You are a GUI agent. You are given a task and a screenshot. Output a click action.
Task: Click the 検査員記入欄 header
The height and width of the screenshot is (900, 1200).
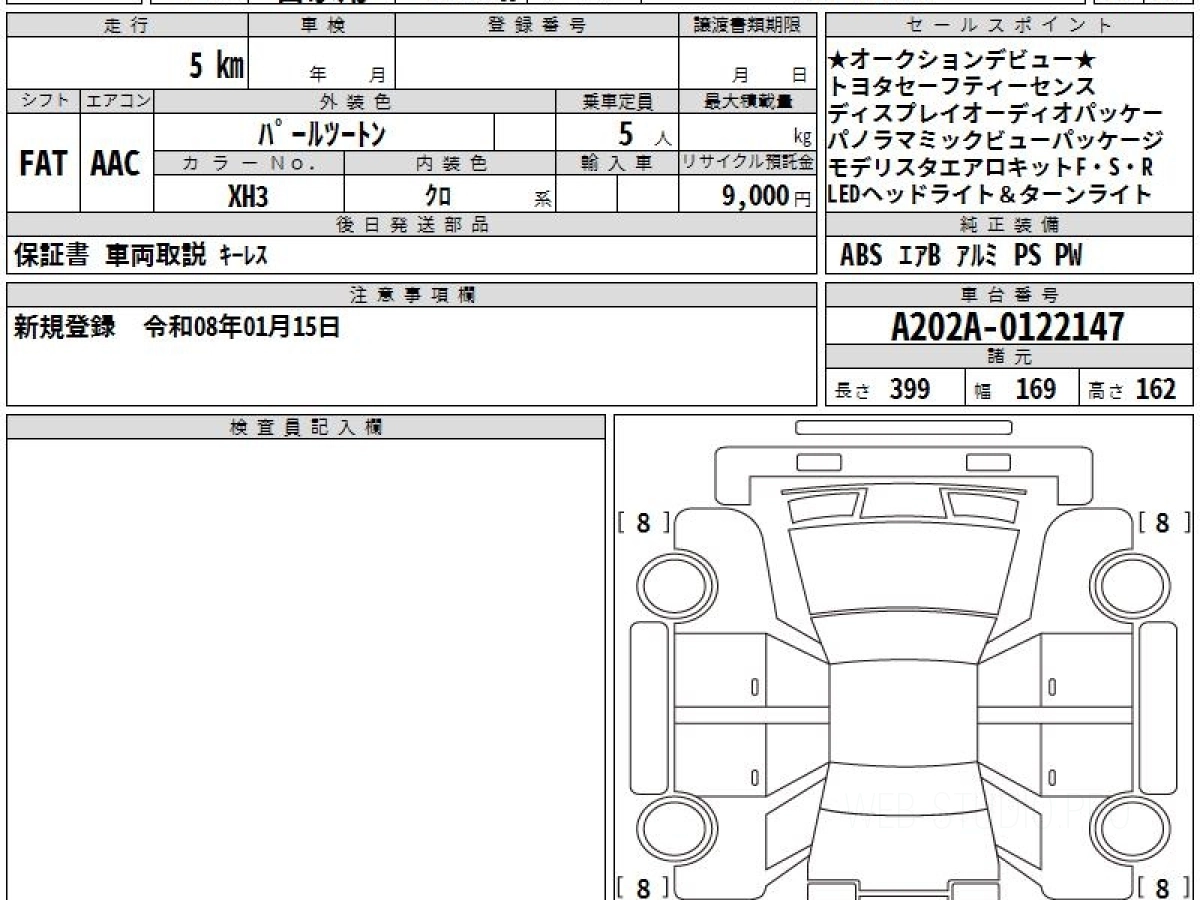pos(306,427)
